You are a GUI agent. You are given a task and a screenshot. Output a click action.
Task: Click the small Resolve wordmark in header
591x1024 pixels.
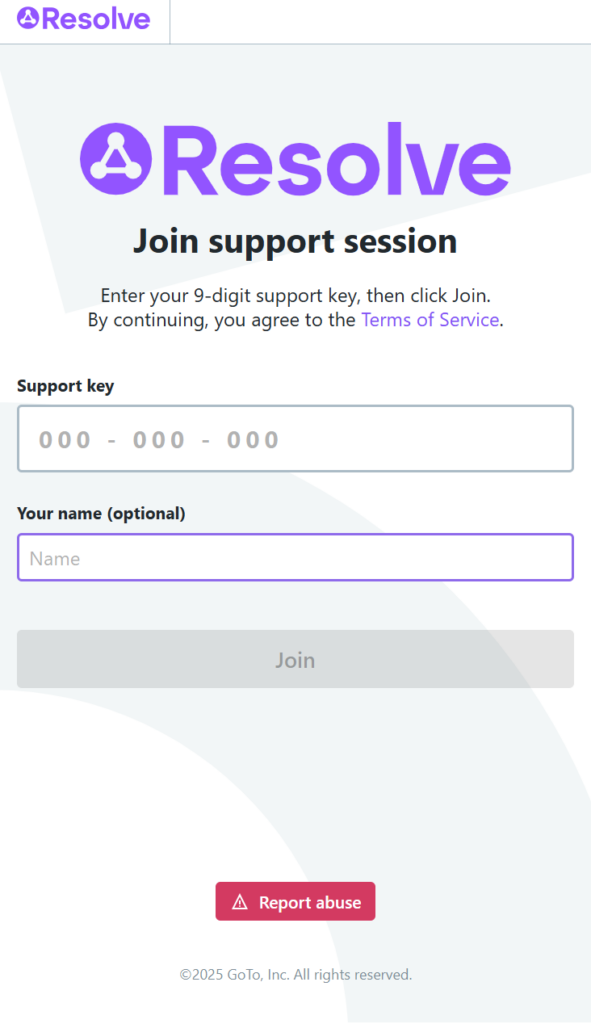(x=96, y=18)
